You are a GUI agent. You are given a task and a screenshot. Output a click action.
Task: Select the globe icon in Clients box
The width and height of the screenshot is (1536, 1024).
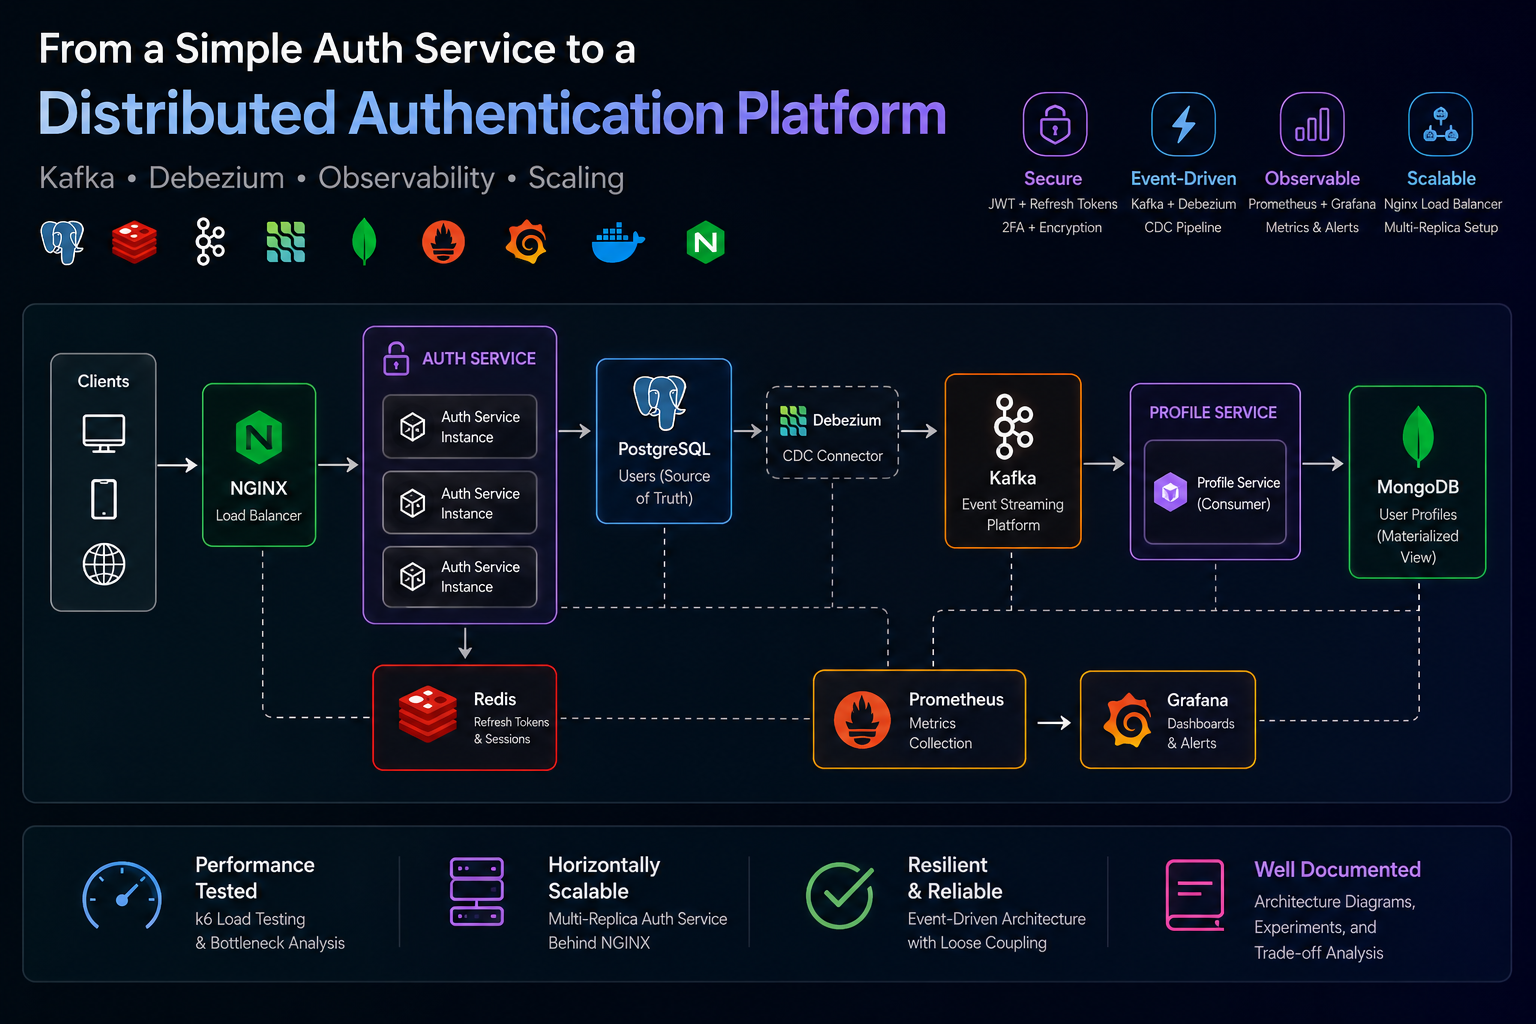[104, 565]
